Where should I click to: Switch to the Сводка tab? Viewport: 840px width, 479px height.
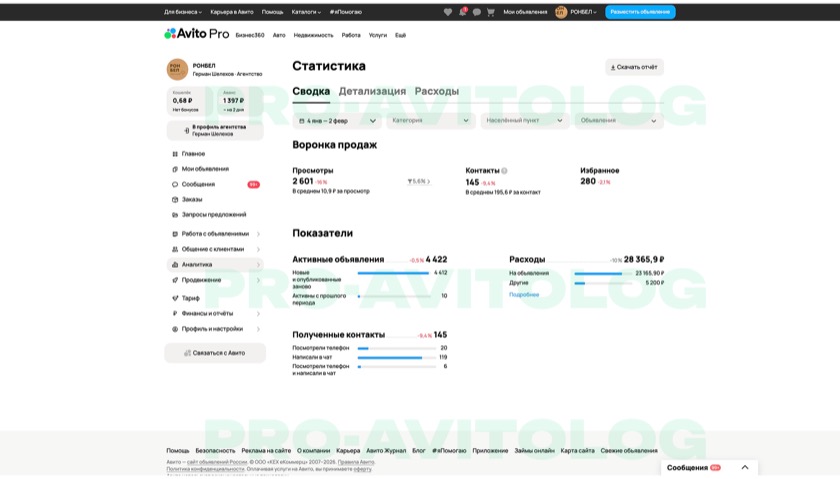click(x=311, y=91)
